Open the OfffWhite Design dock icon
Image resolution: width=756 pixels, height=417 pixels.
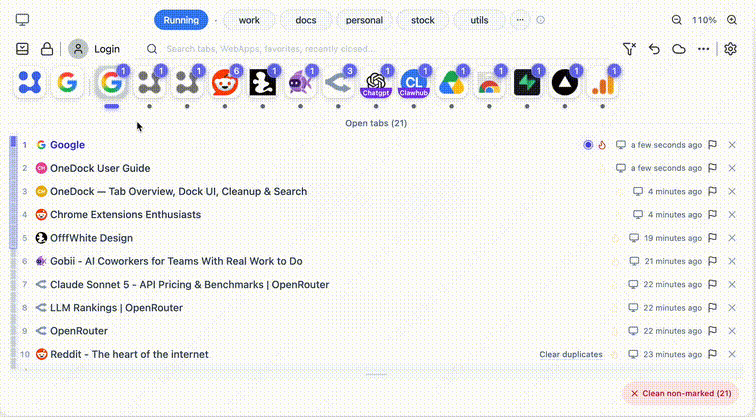tap(263, 83)
